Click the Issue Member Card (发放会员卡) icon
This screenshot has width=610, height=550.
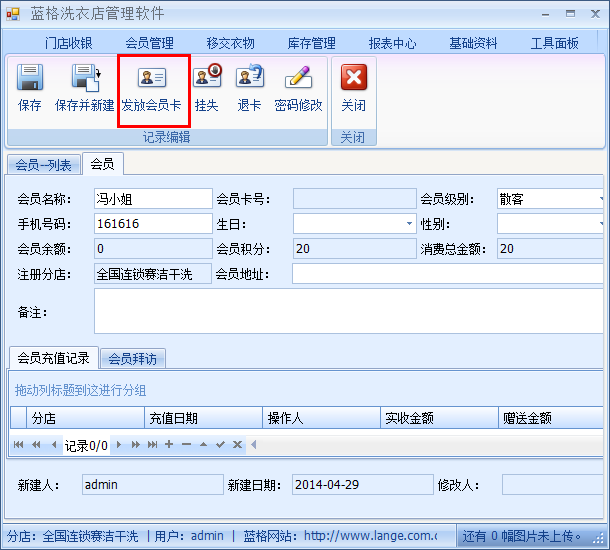click(152, 77)
